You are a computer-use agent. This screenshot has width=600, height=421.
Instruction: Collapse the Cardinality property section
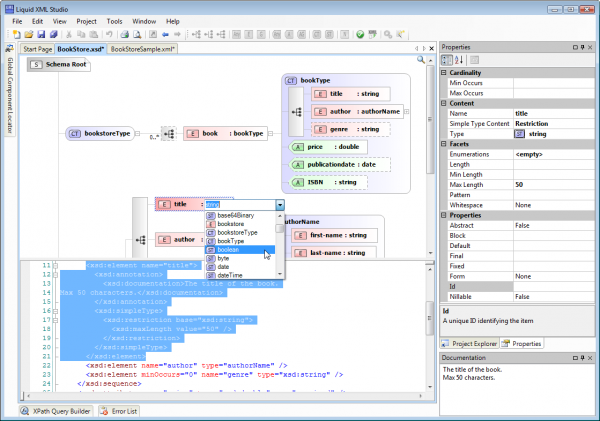445,73
